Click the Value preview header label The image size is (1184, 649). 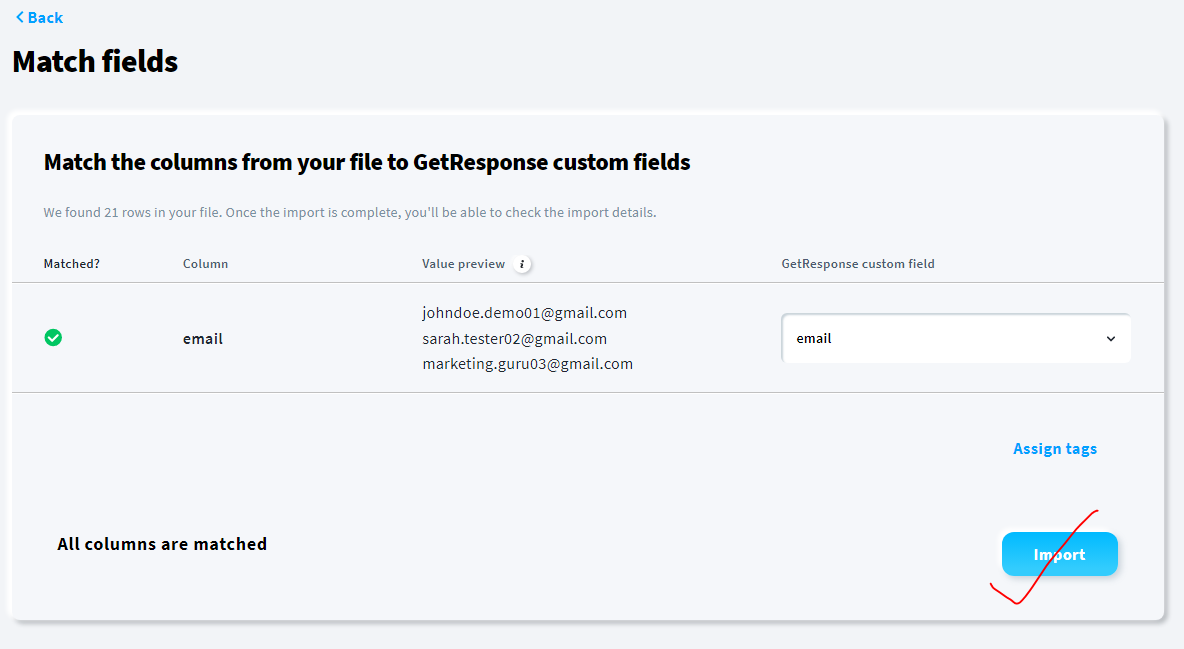(x=464, y=264)
